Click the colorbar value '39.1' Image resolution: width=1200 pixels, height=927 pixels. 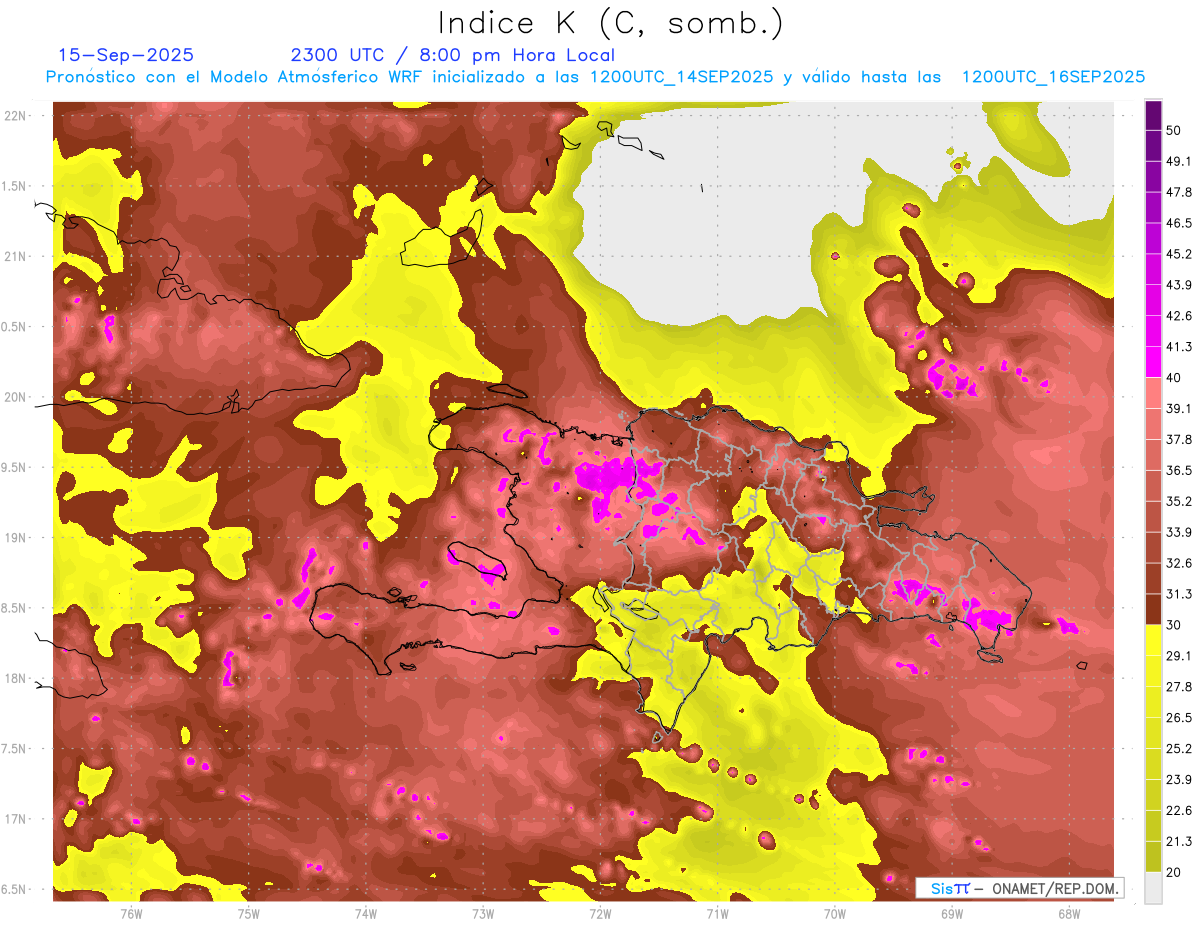coord(1179,408)
